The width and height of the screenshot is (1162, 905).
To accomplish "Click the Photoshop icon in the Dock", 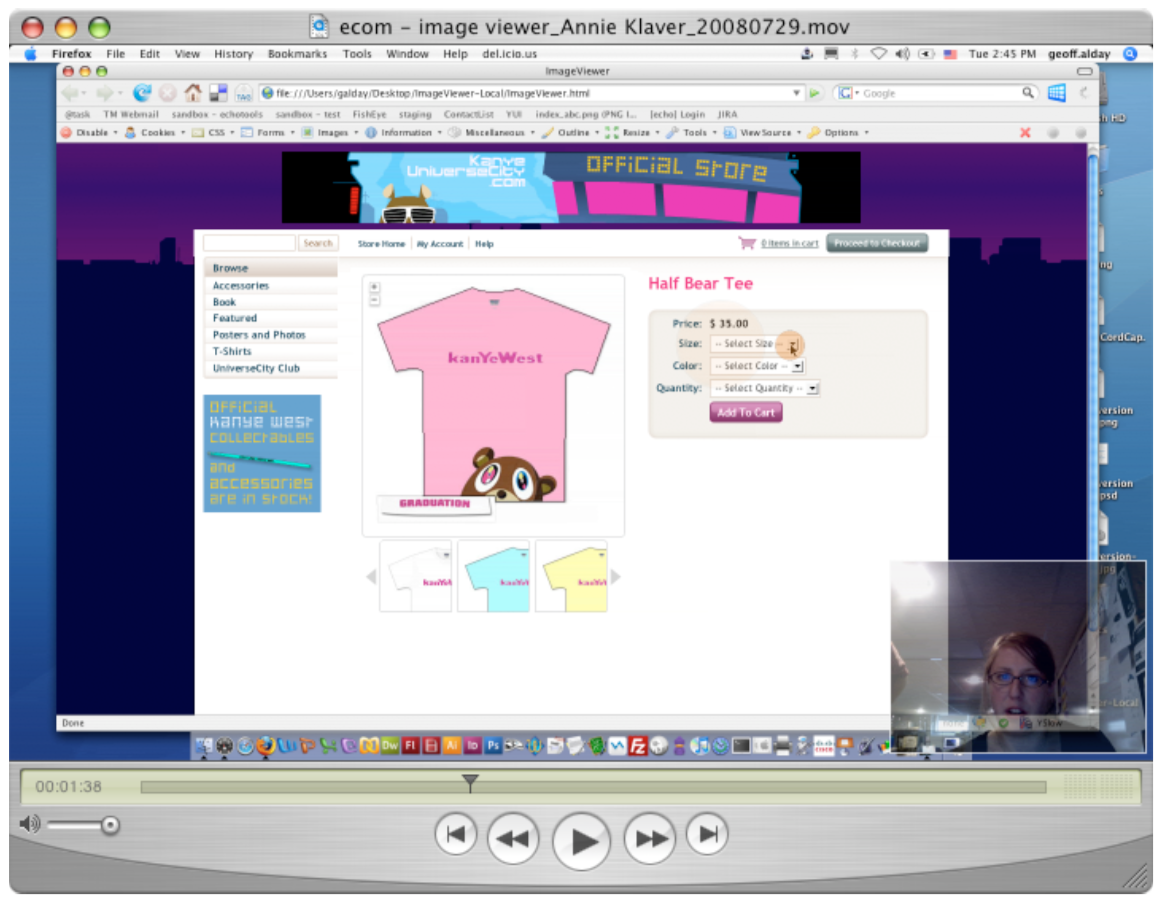I will 493,746.
